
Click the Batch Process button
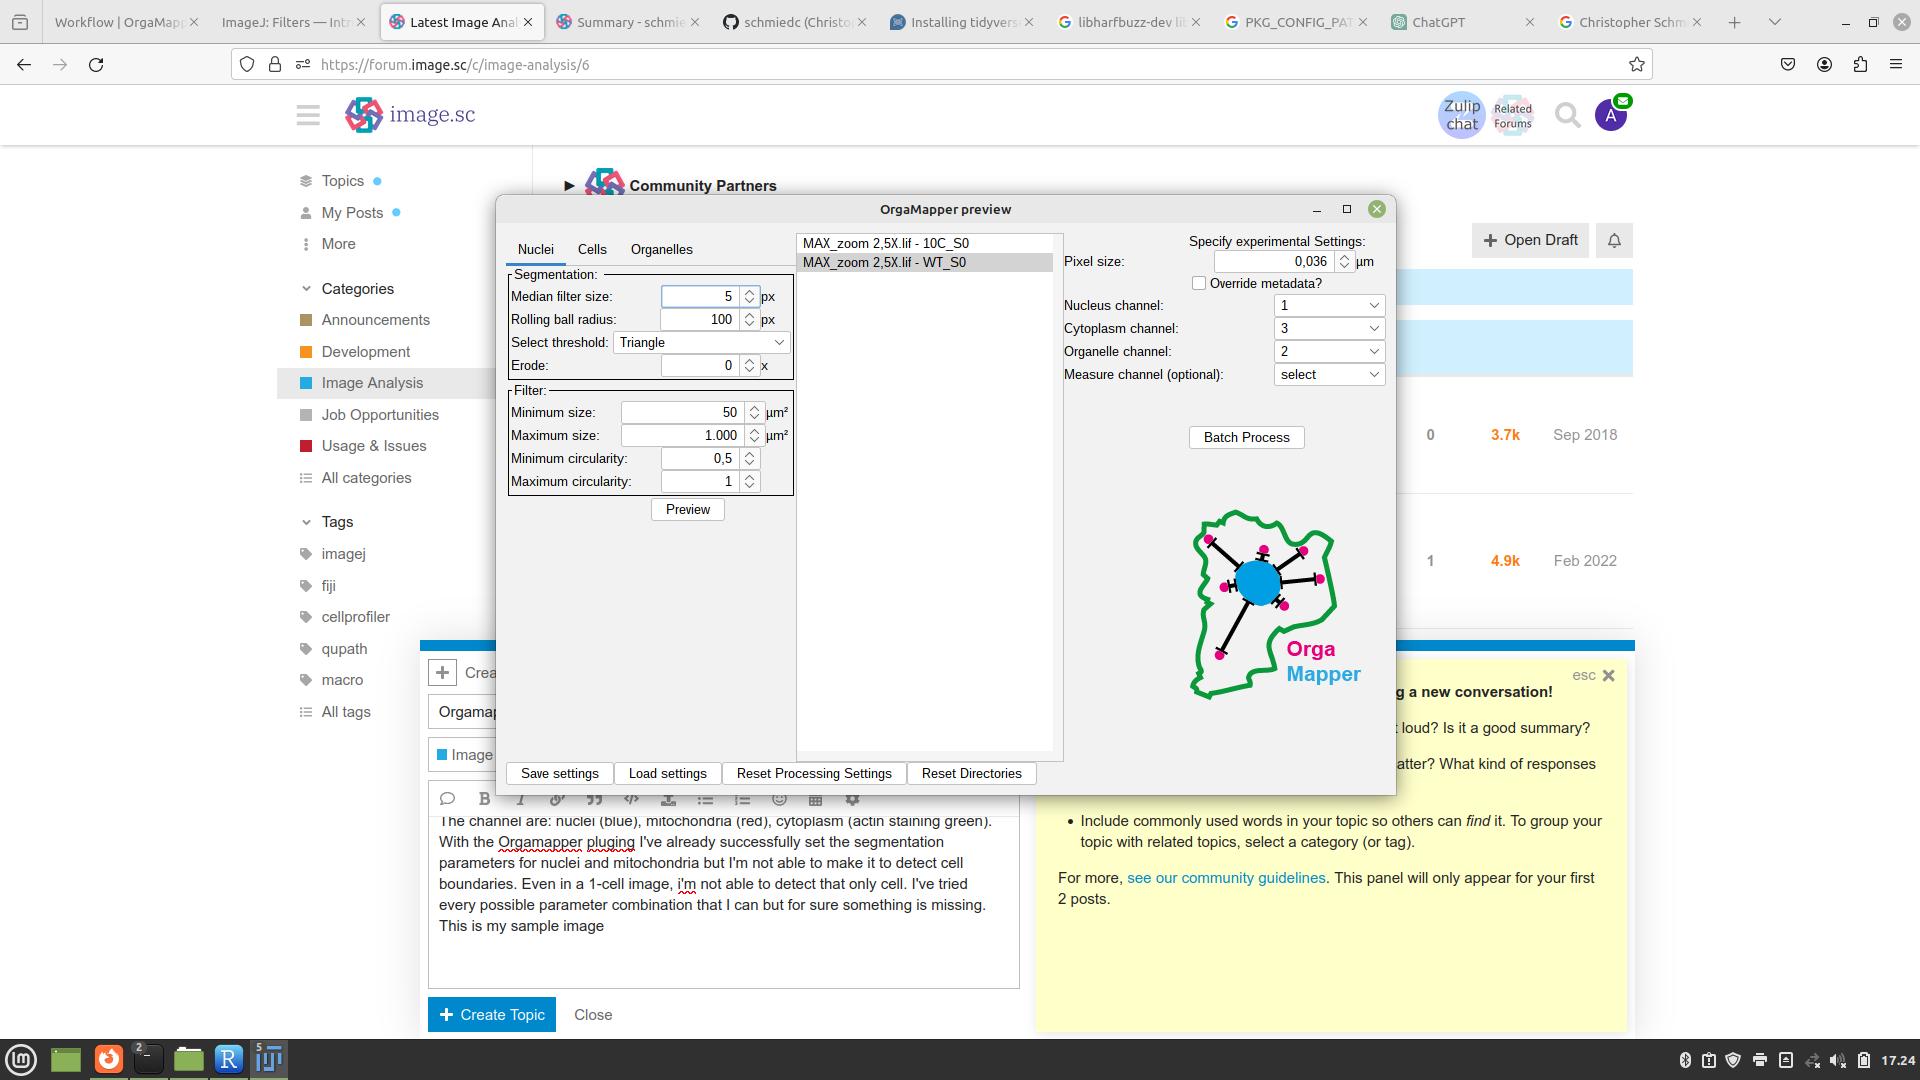pos(1246,437)
